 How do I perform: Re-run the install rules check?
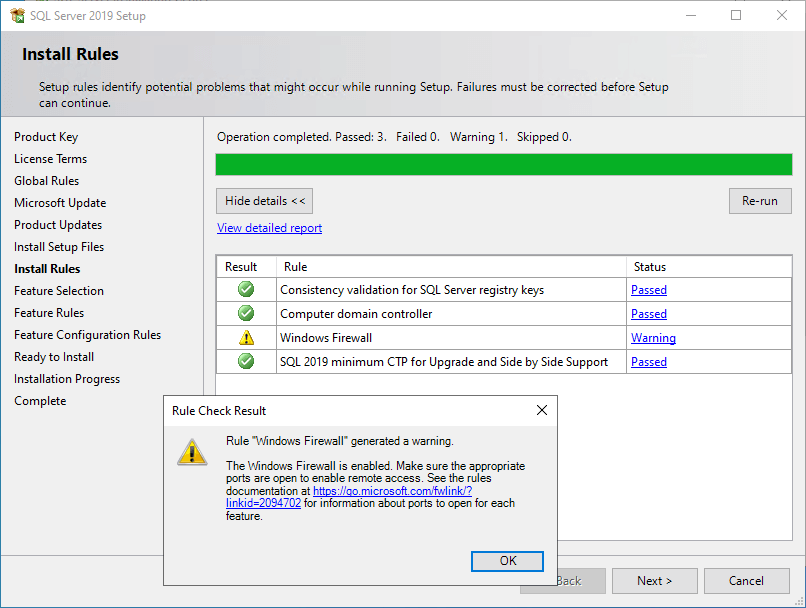point(760,201)
